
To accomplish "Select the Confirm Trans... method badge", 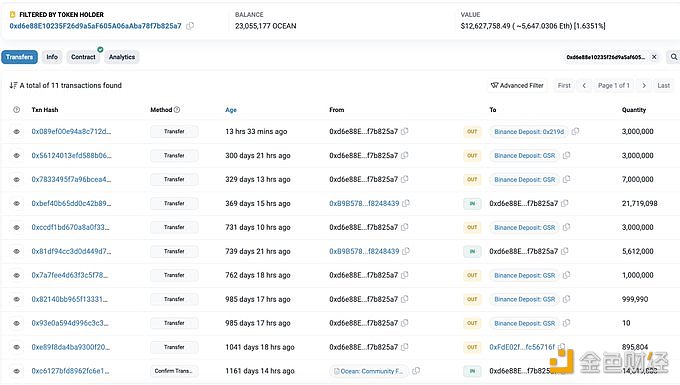I will (174, 371).
